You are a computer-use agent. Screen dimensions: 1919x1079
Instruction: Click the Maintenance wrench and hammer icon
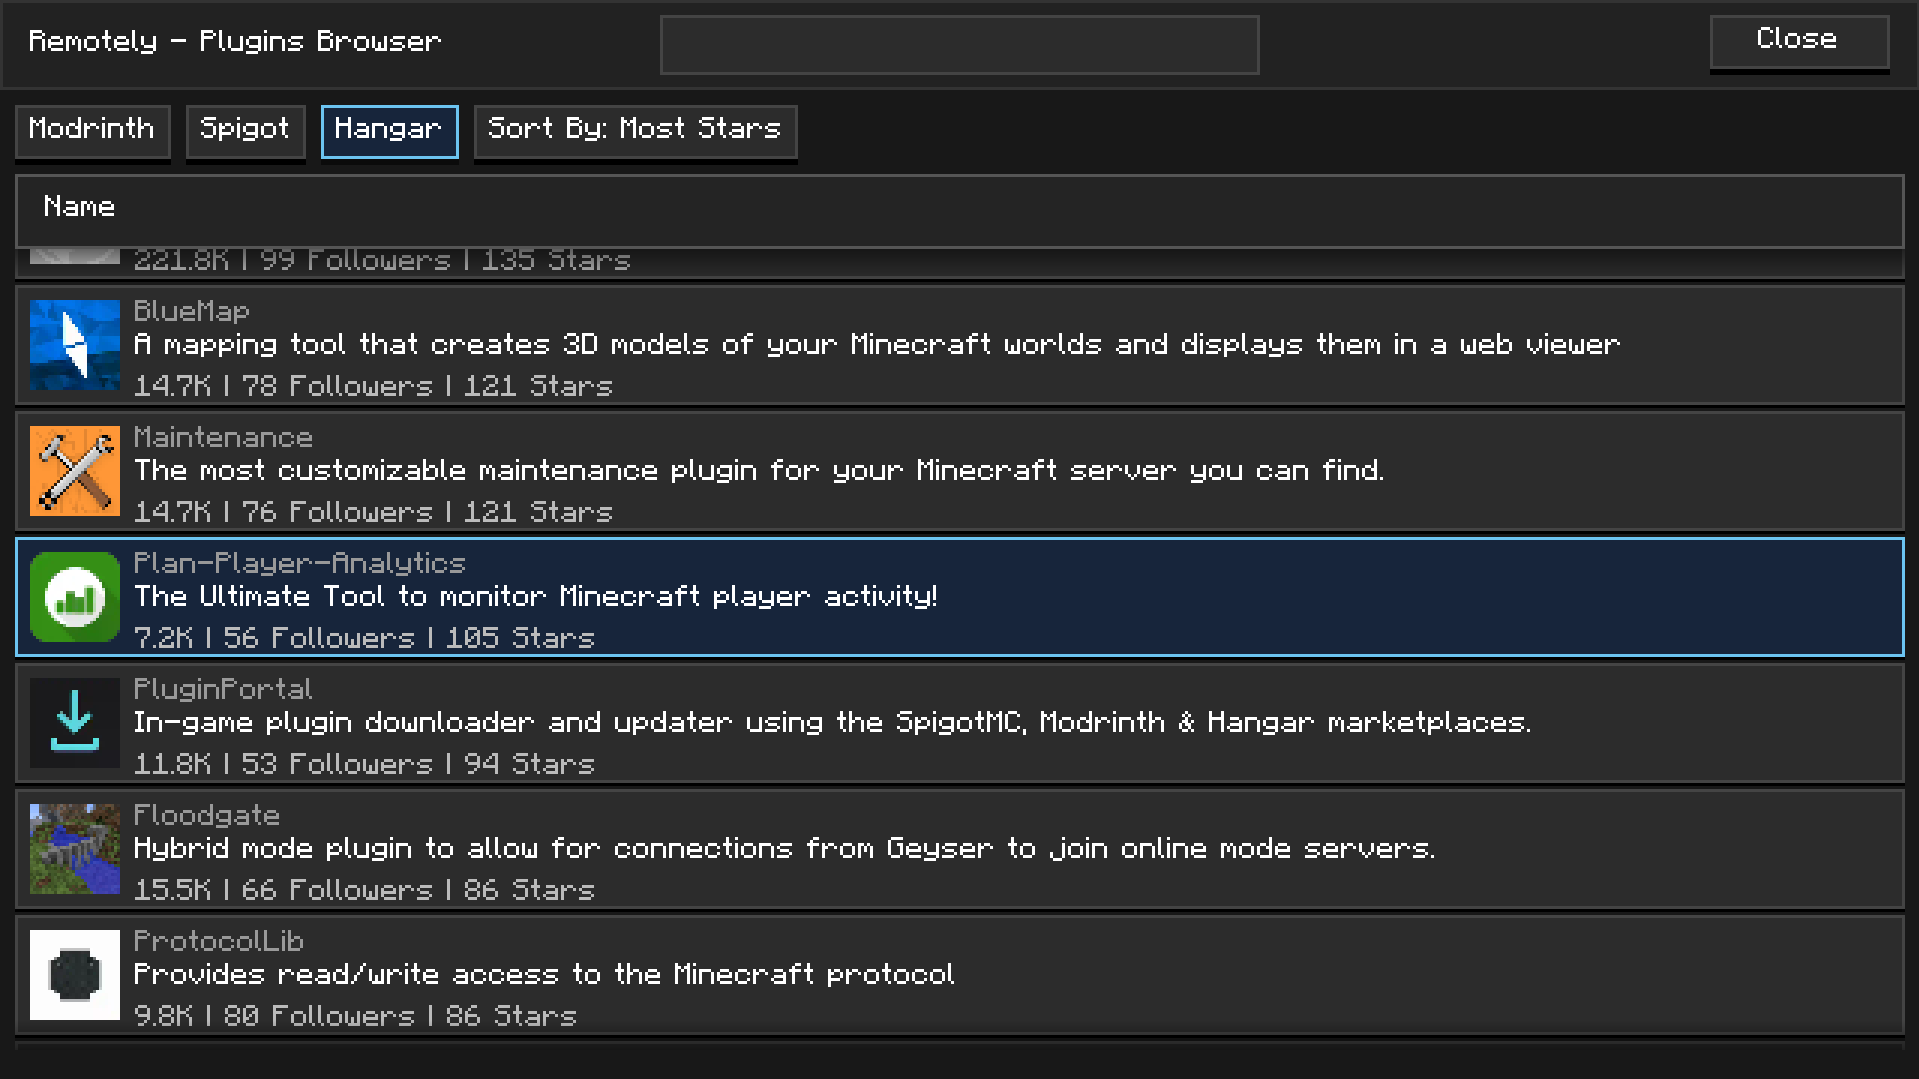[x=74, y=471]
